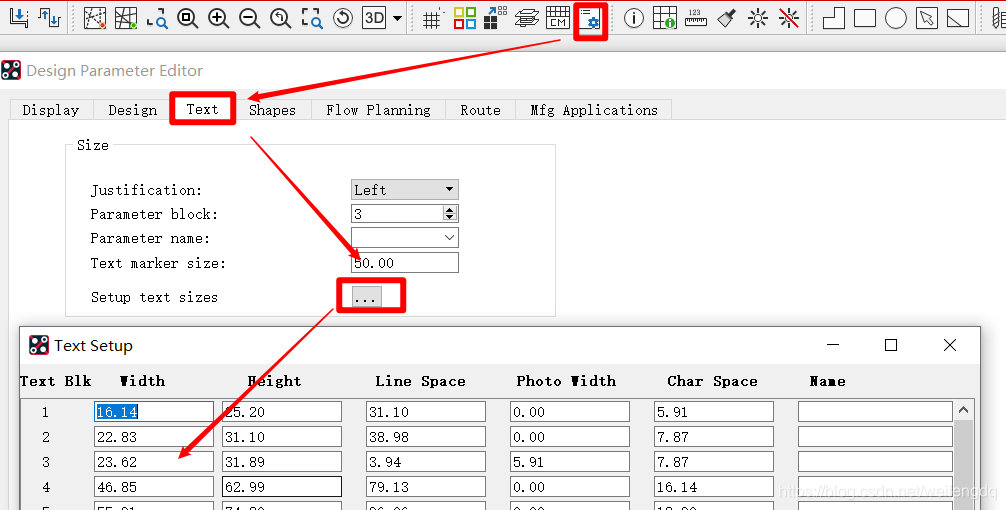This screenshot has height=510, width=1006.
Task: Click Height field 31.10 in row 2
Action: tap(282, 437)
